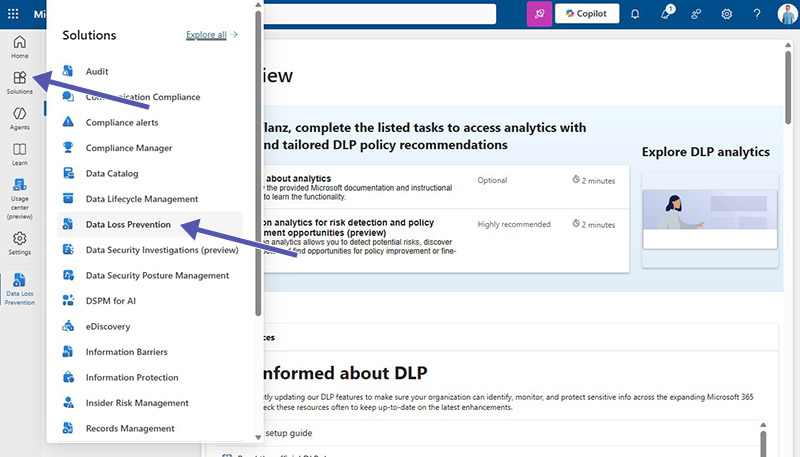Viewport: 800px width, 457px height.
Task: Open the notifications bell icon
Action: (635, 14)
